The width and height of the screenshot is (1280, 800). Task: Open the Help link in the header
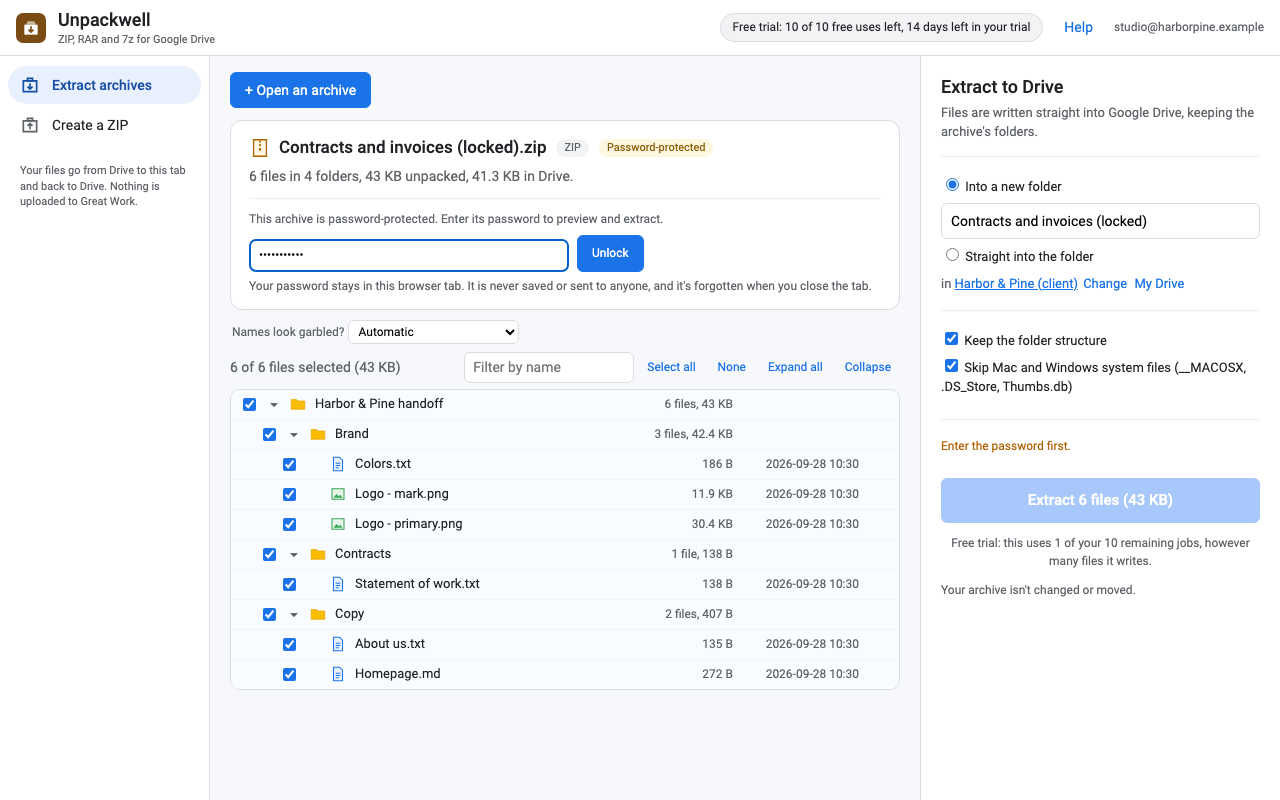(x=1078, y=27)
